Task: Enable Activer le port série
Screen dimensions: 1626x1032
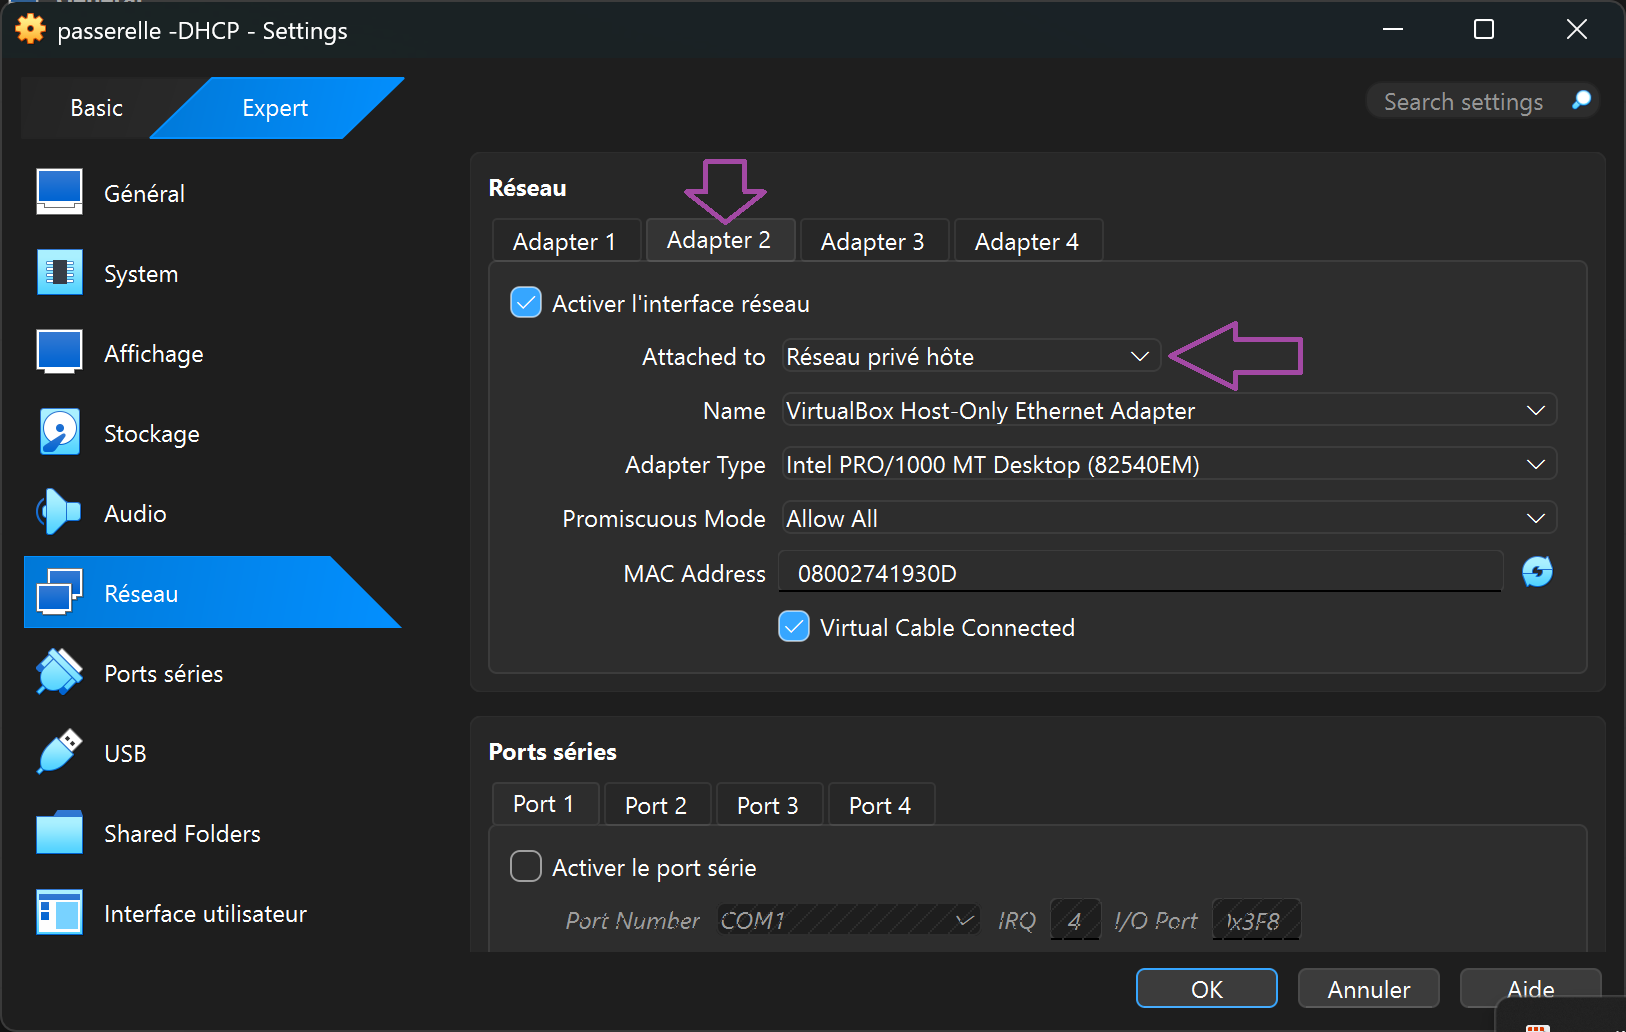Action: 526,866
